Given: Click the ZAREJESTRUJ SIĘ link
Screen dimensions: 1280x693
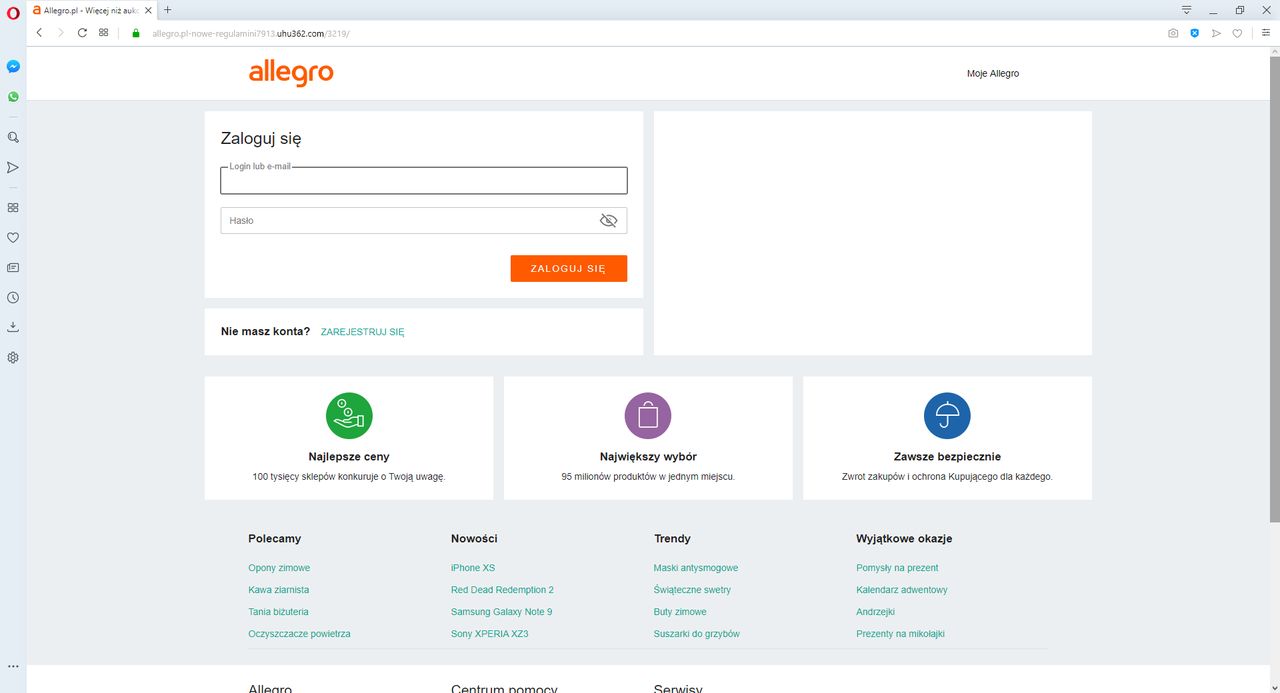Looking at the screenshot, I should (362, 332).
